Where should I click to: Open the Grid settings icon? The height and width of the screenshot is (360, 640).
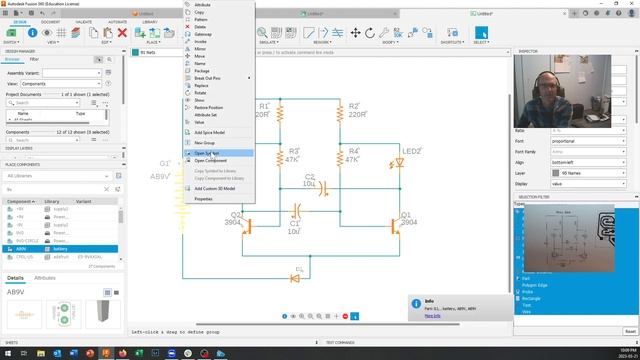point(61,33)
